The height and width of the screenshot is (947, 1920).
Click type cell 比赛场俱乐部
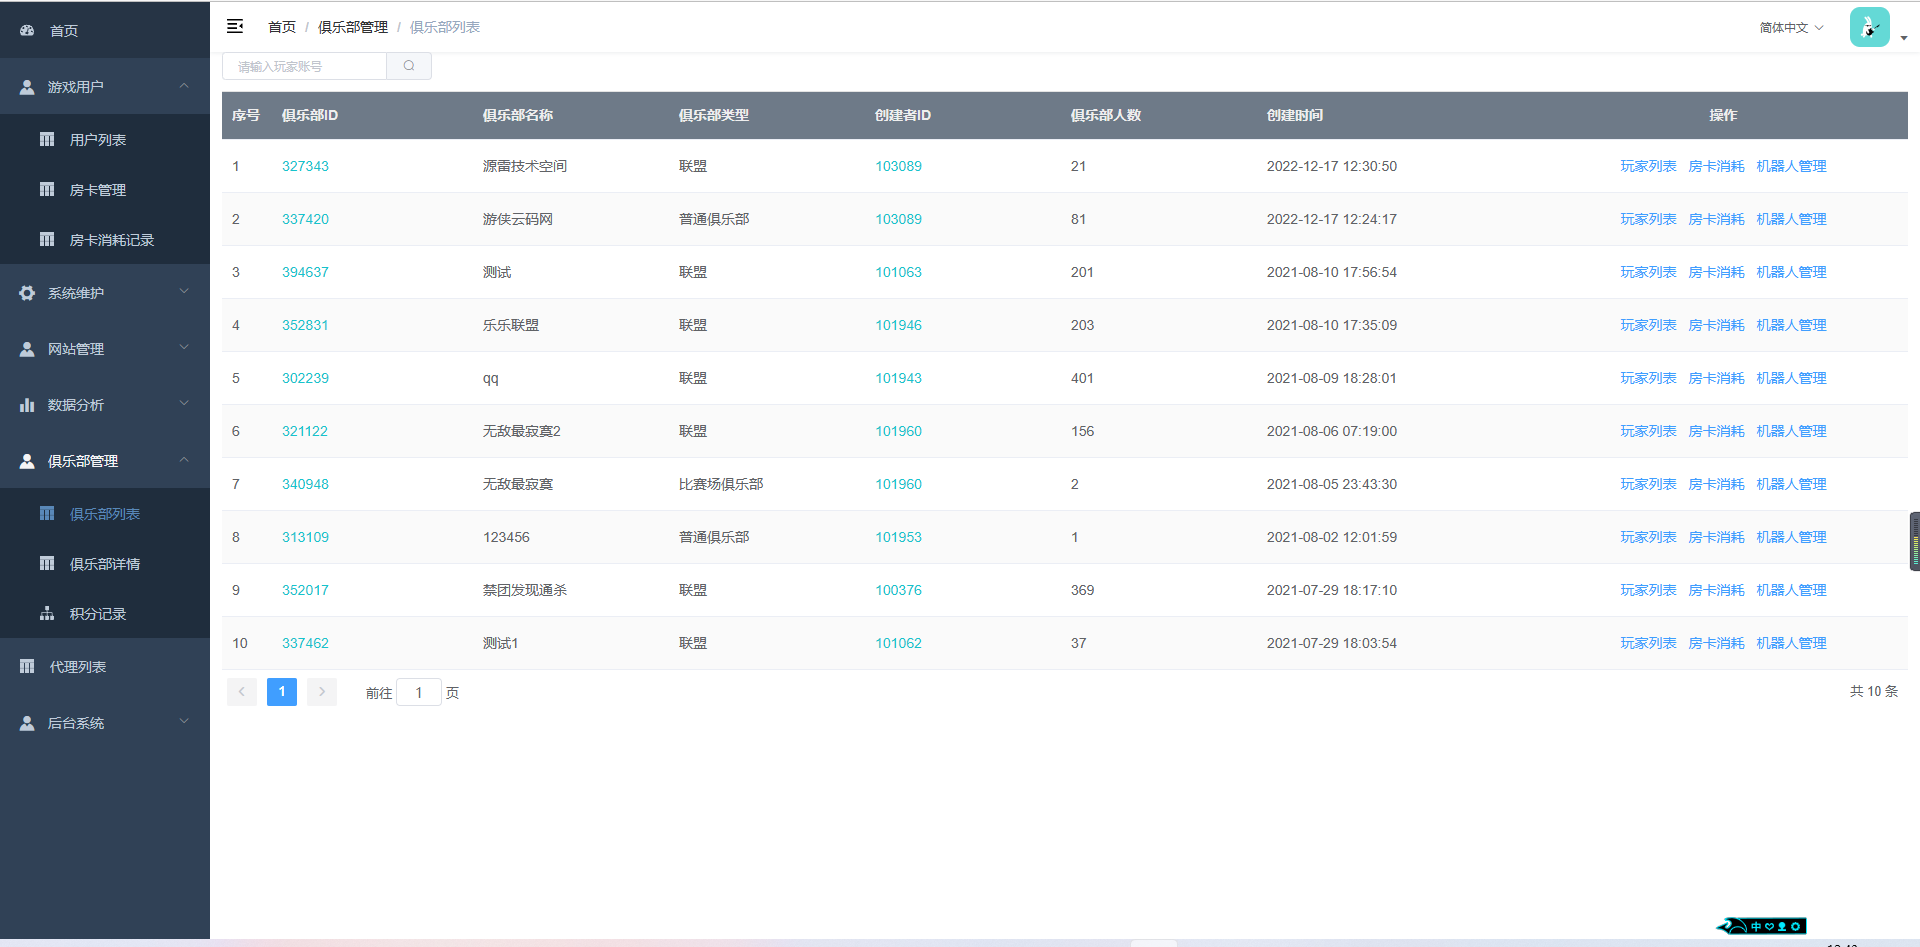coord(721,484)
